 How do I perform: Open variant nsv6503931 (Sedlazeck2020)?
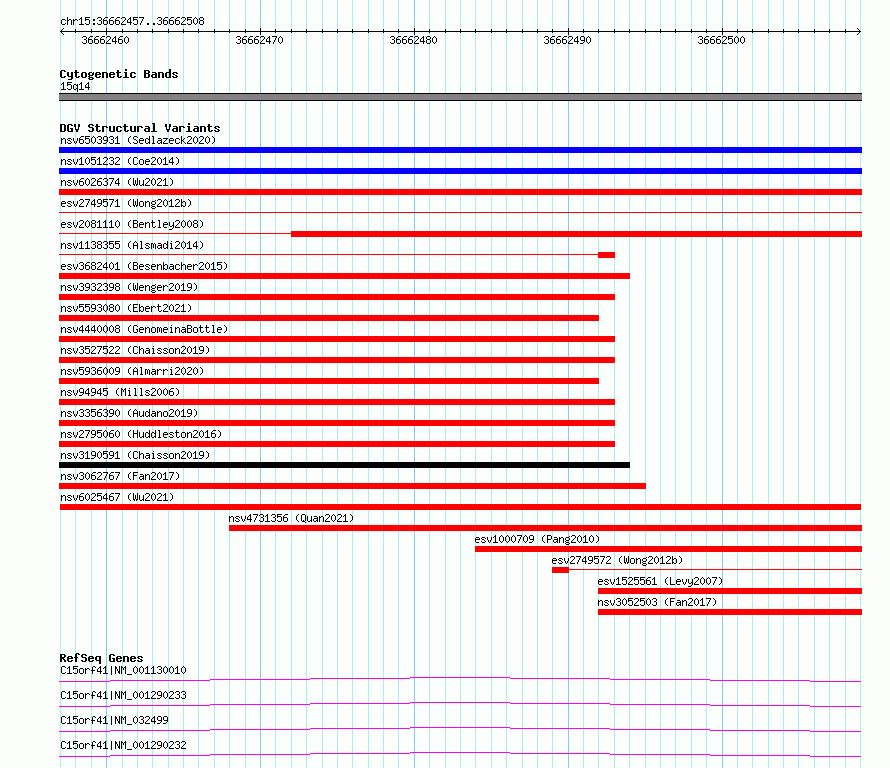click(x=138, y=140)
